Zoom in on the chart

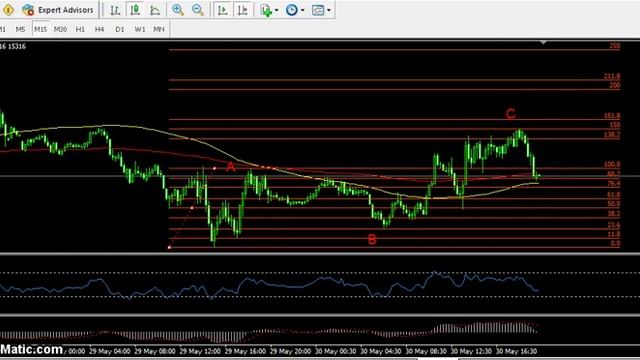(x=178, y=10)
